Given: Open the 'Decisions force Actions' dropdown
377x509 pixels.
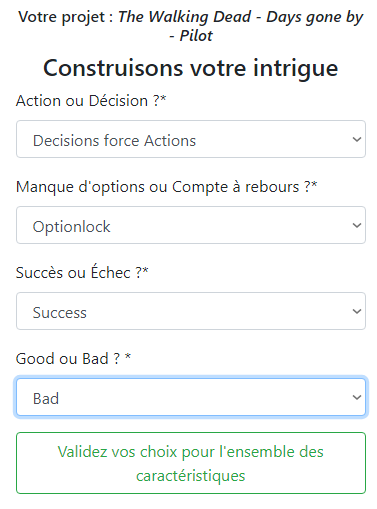Looking at the screenshot, I should click(x=191, y=139).
